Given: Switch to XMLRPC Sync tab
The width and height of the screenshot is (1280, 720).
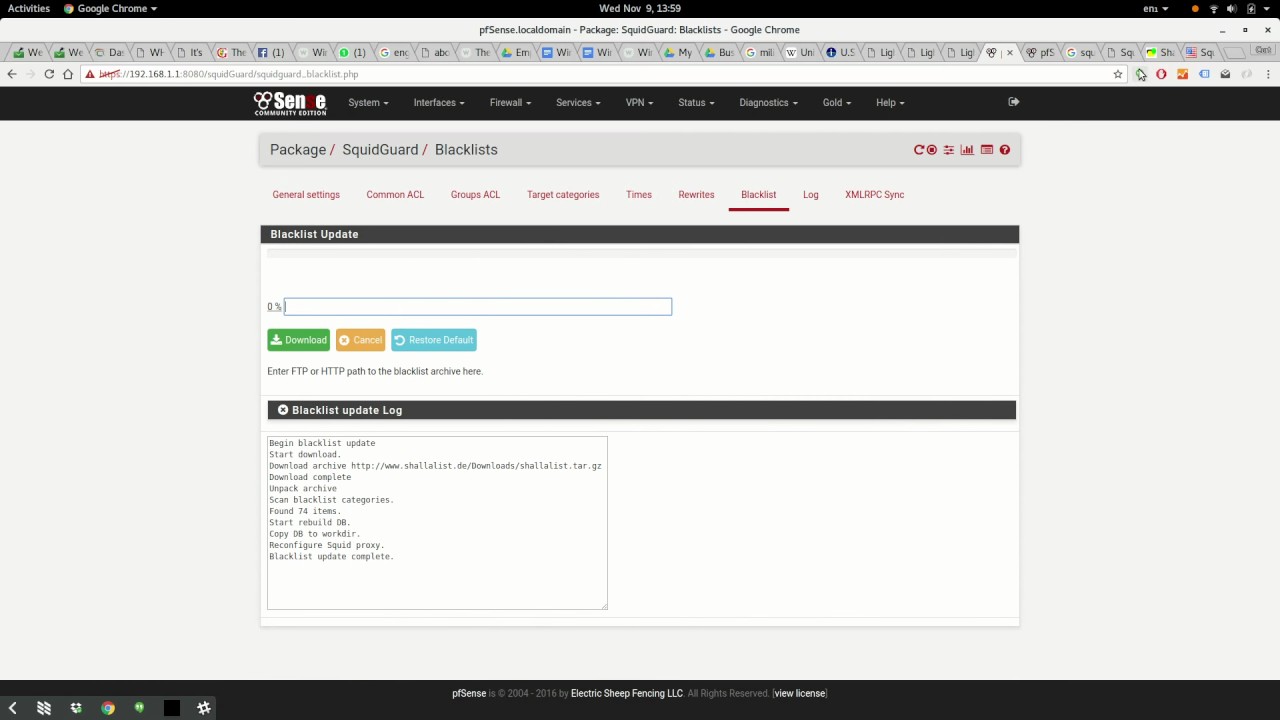Looking at the screenshot, I should pyautogui.click(x=874, y=195).
